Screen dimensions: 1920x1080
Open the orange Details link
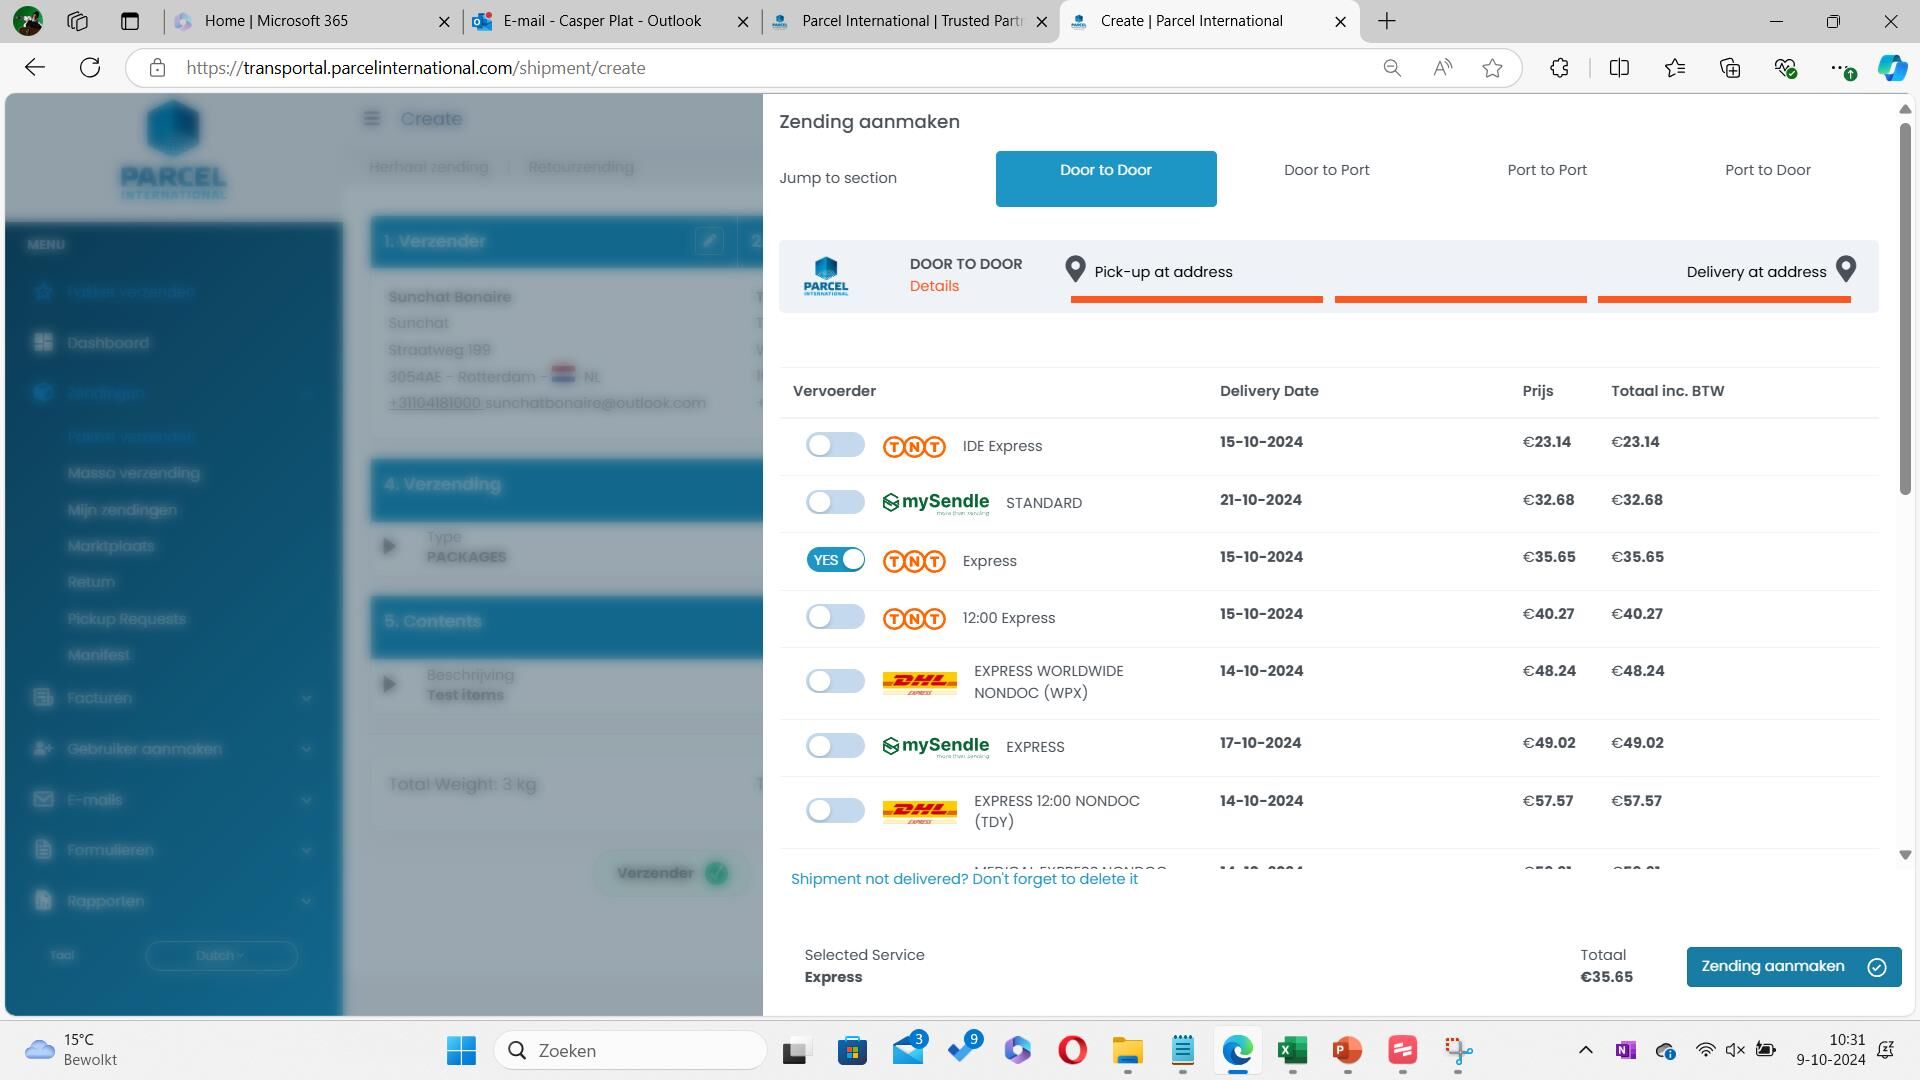click(x=934, y=286)
